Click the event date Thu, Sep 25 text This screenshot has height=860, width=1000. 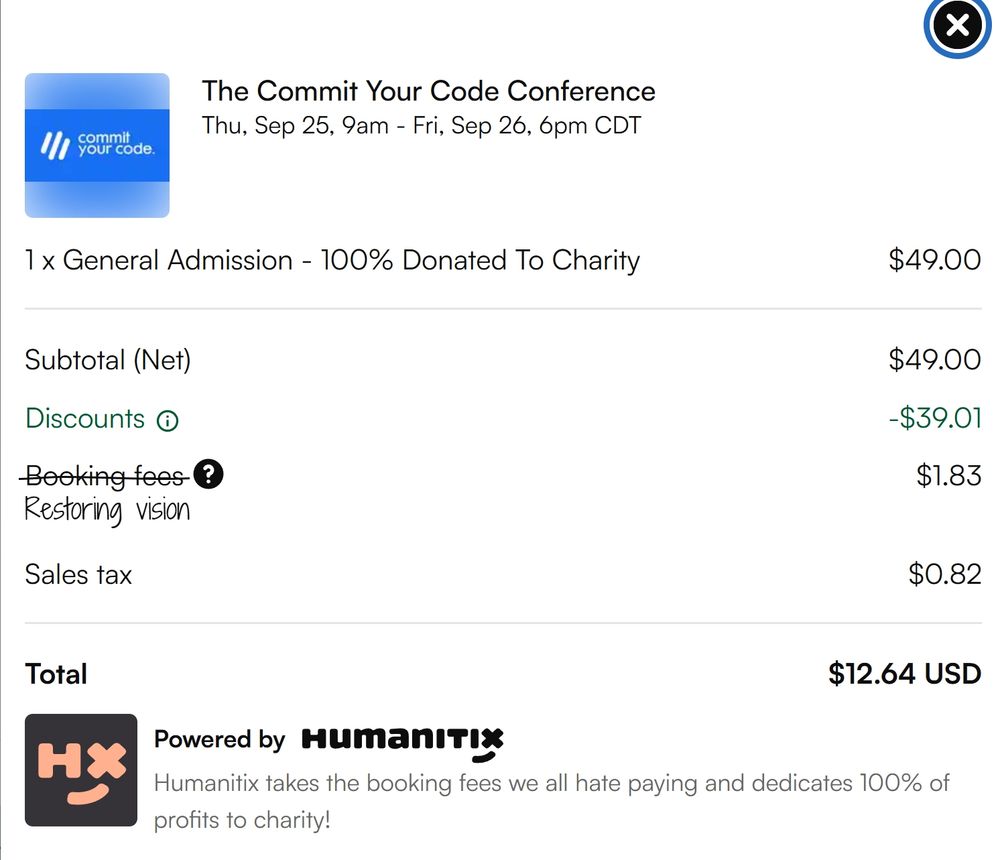420,126
